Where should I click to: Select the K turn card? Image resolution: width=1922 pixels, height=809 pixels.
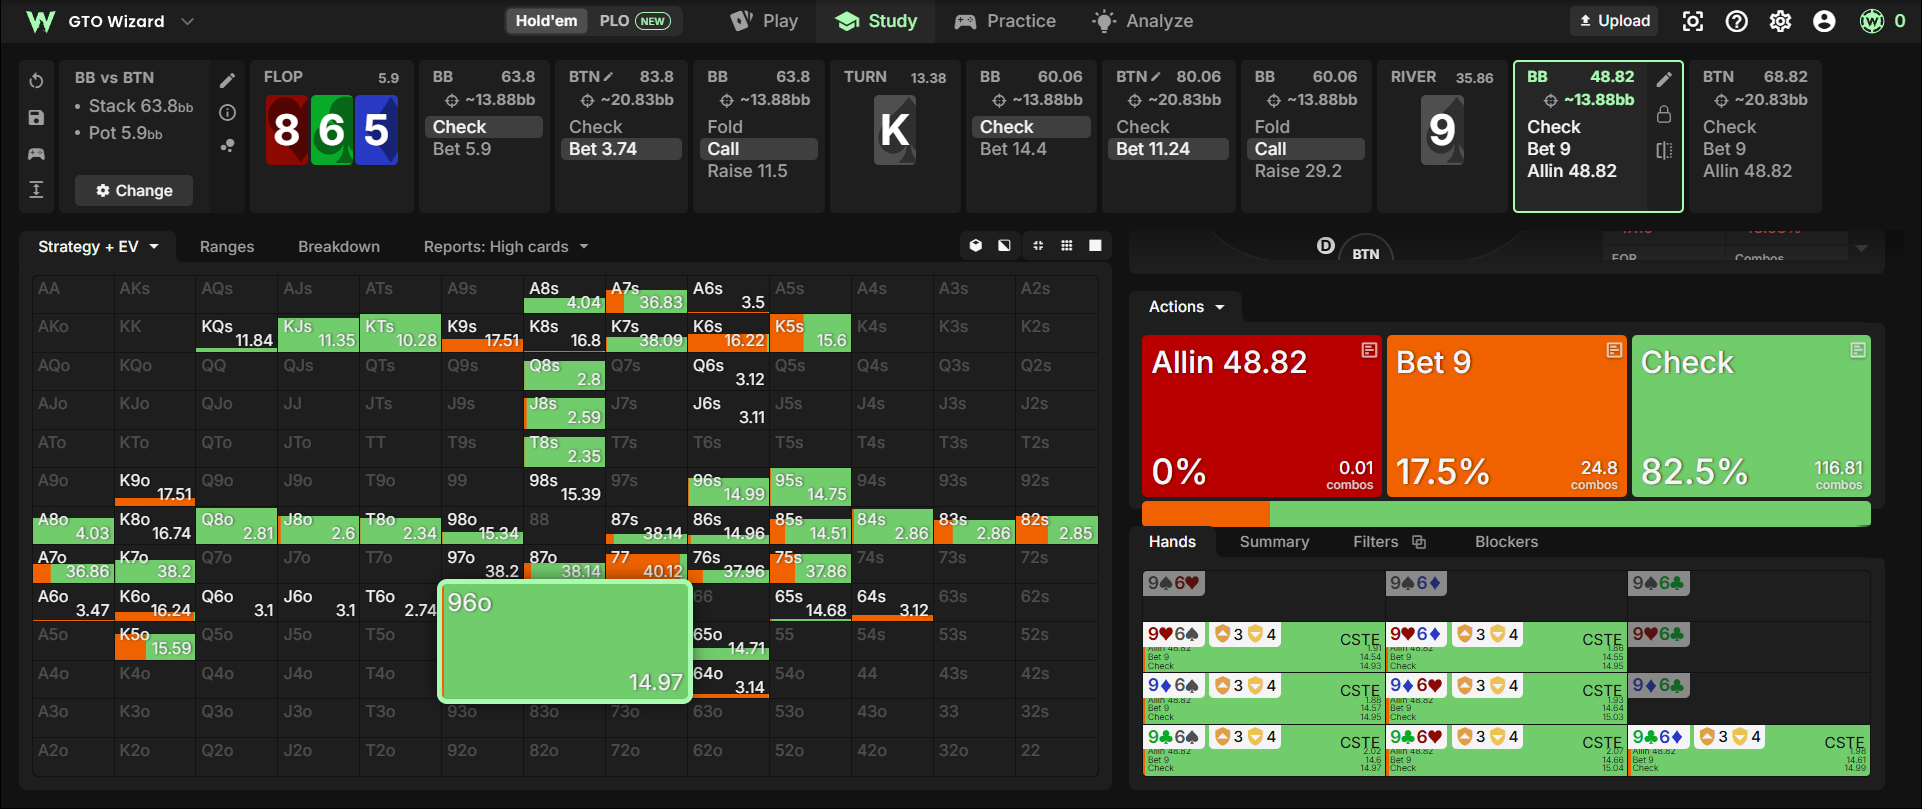(x=895, y=130)
